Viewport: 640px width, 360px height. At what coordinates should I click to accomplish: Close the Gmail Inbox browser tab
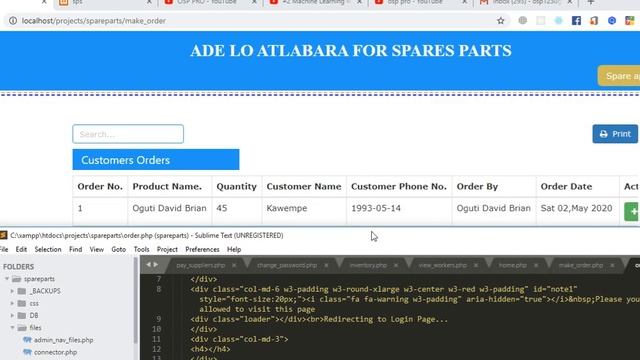[x=570, y=2]
